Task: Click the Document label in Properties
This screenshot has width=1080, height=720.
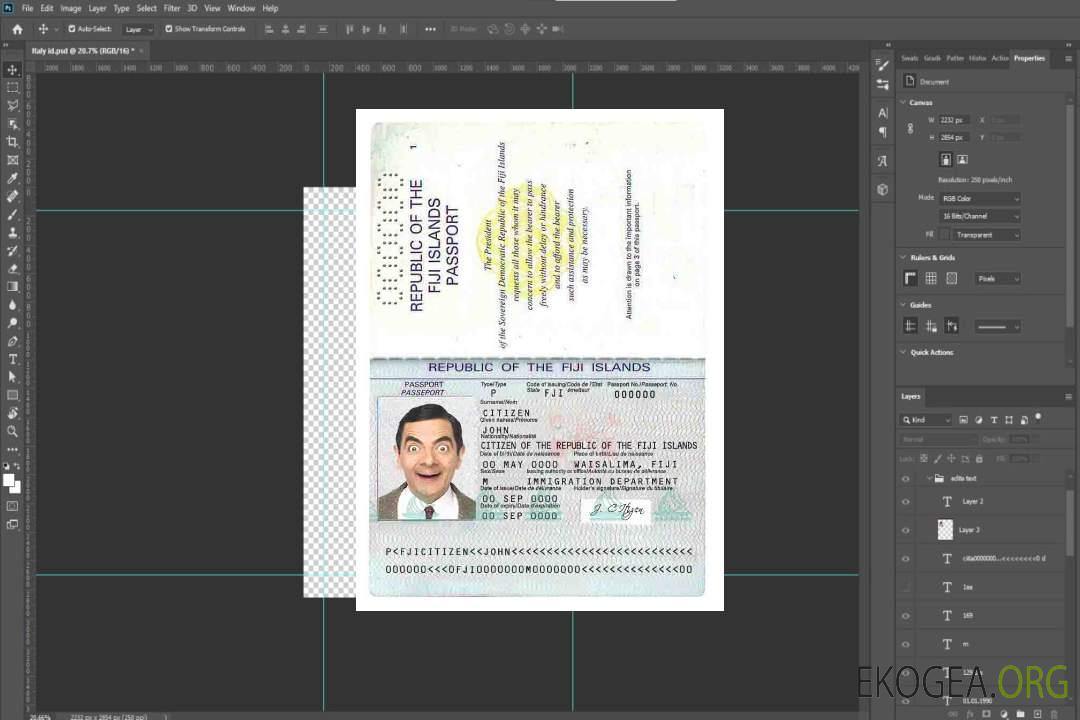Action: point(934,81)
